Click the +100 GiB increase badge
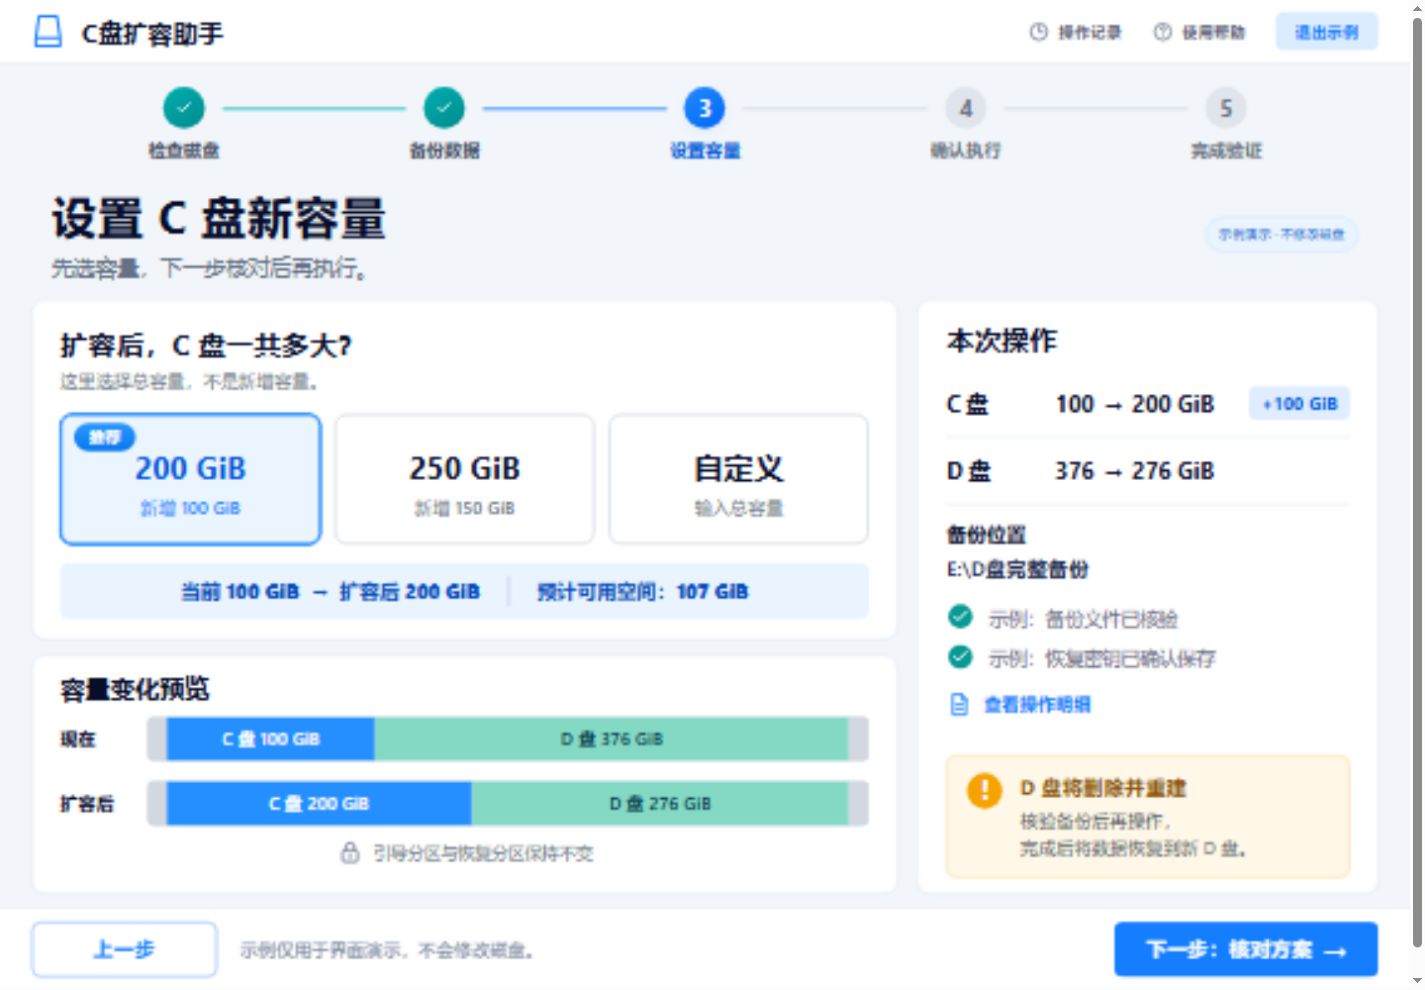 [1299, 404]
